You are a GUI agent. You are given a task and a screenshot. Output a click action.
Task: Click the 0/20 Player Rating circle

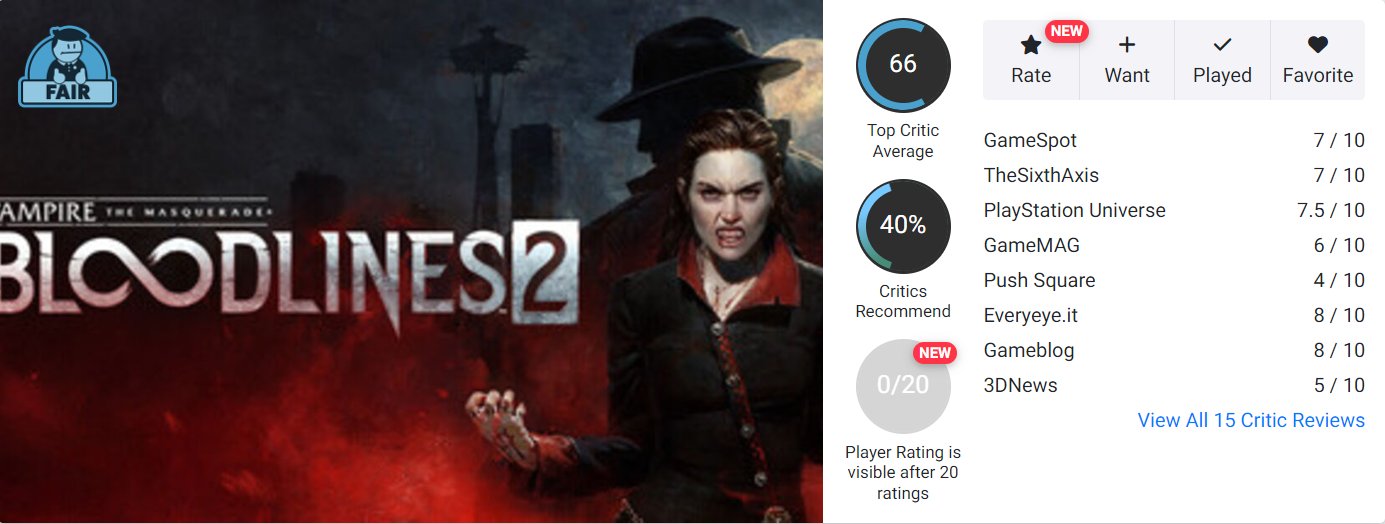903,386
